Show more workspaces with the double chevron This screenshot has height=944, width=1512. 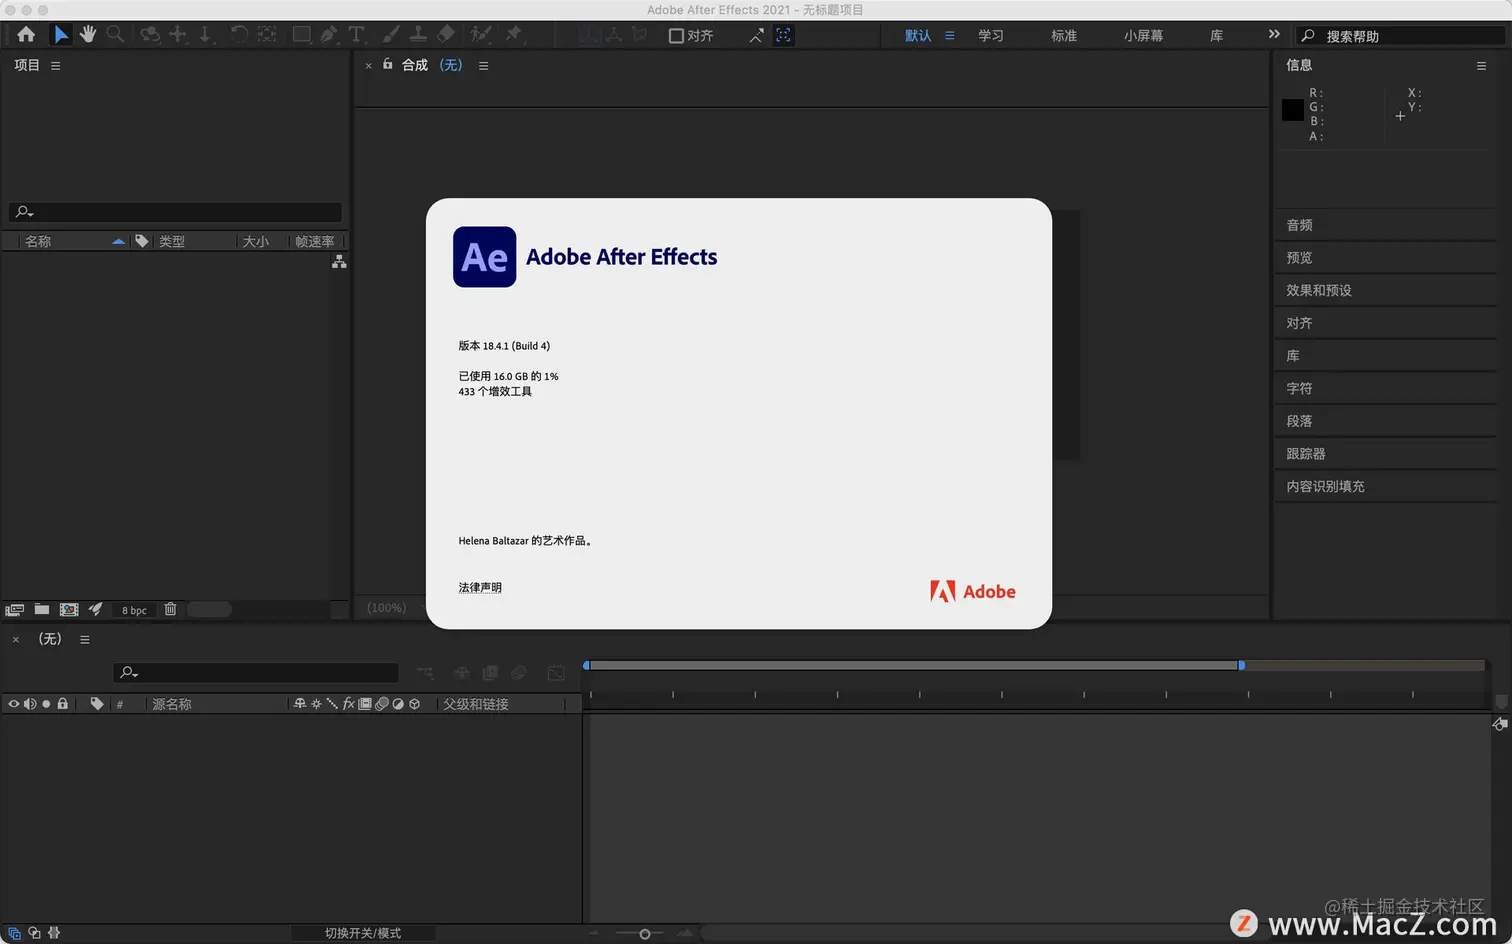pyautogui.click(x=1274, y=34)
